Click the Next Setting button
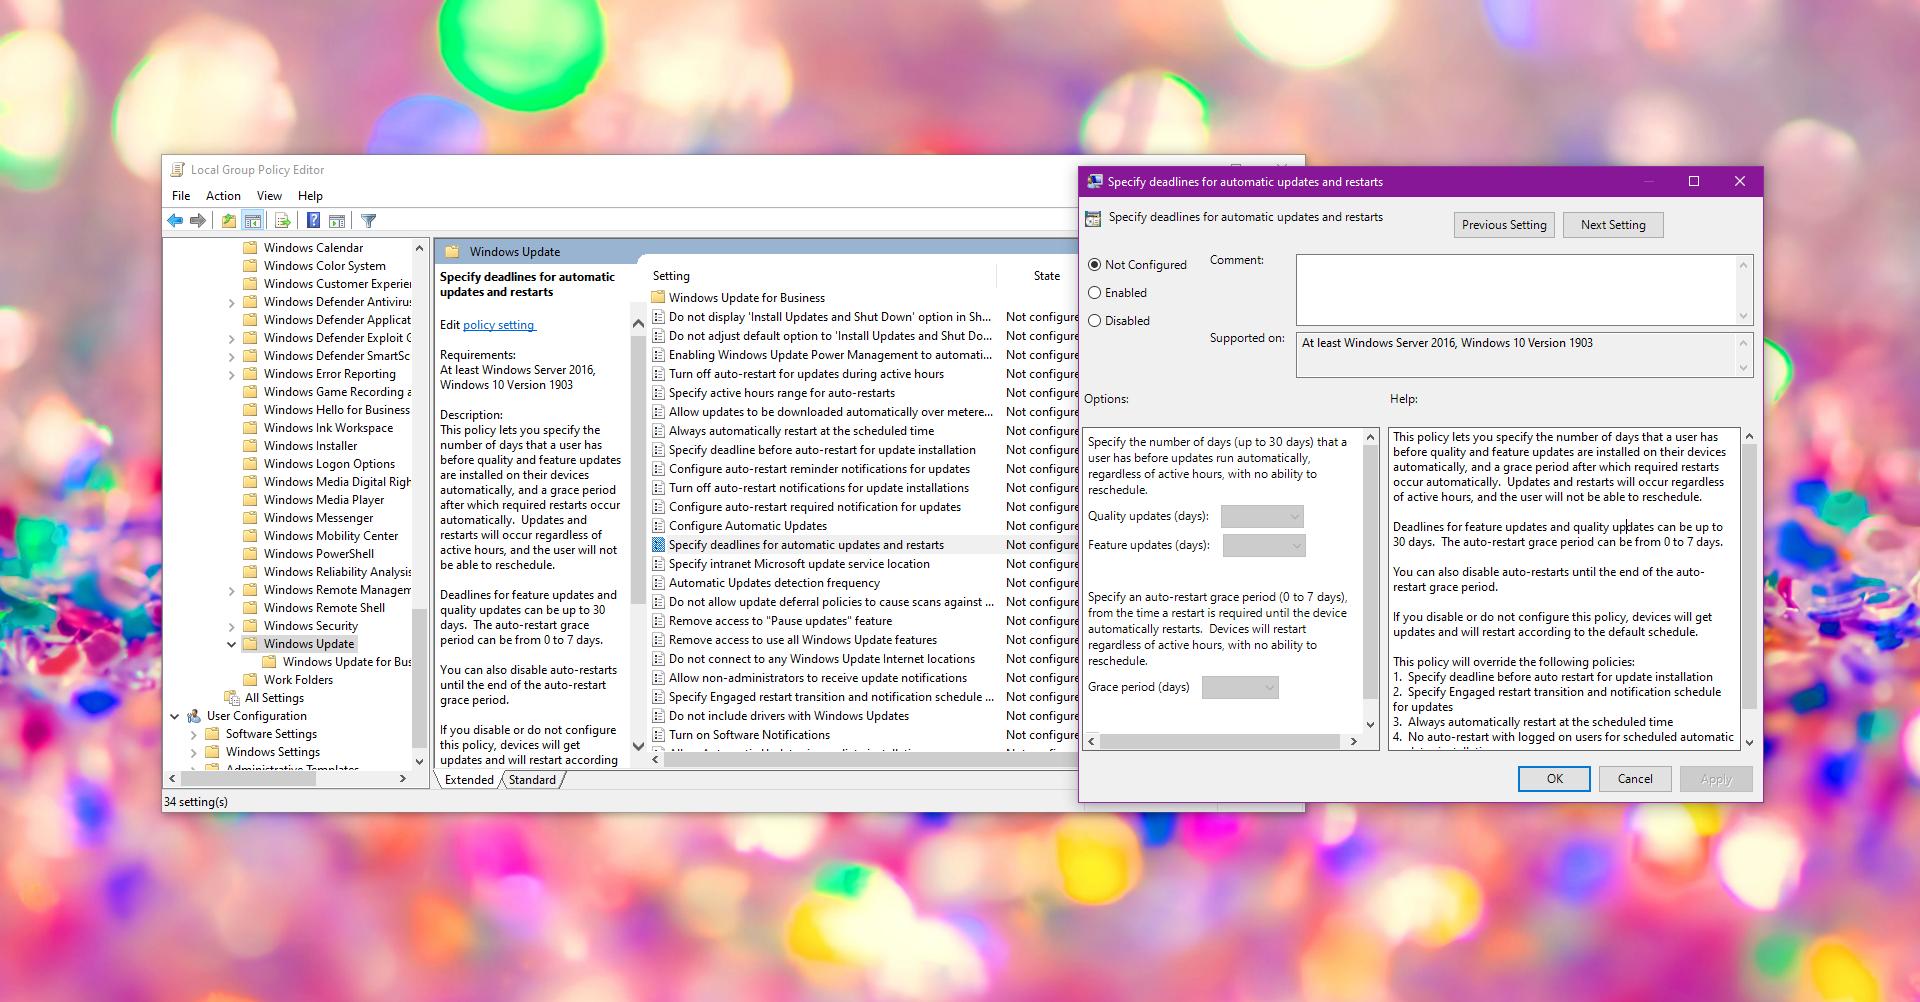1920x1002 pixels. (x=1613, y=225)
